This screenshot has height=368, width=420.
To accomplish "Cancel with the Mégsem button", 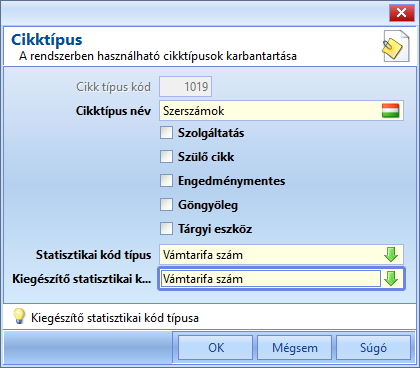I will pyautogui.click(x=295, y=348).
